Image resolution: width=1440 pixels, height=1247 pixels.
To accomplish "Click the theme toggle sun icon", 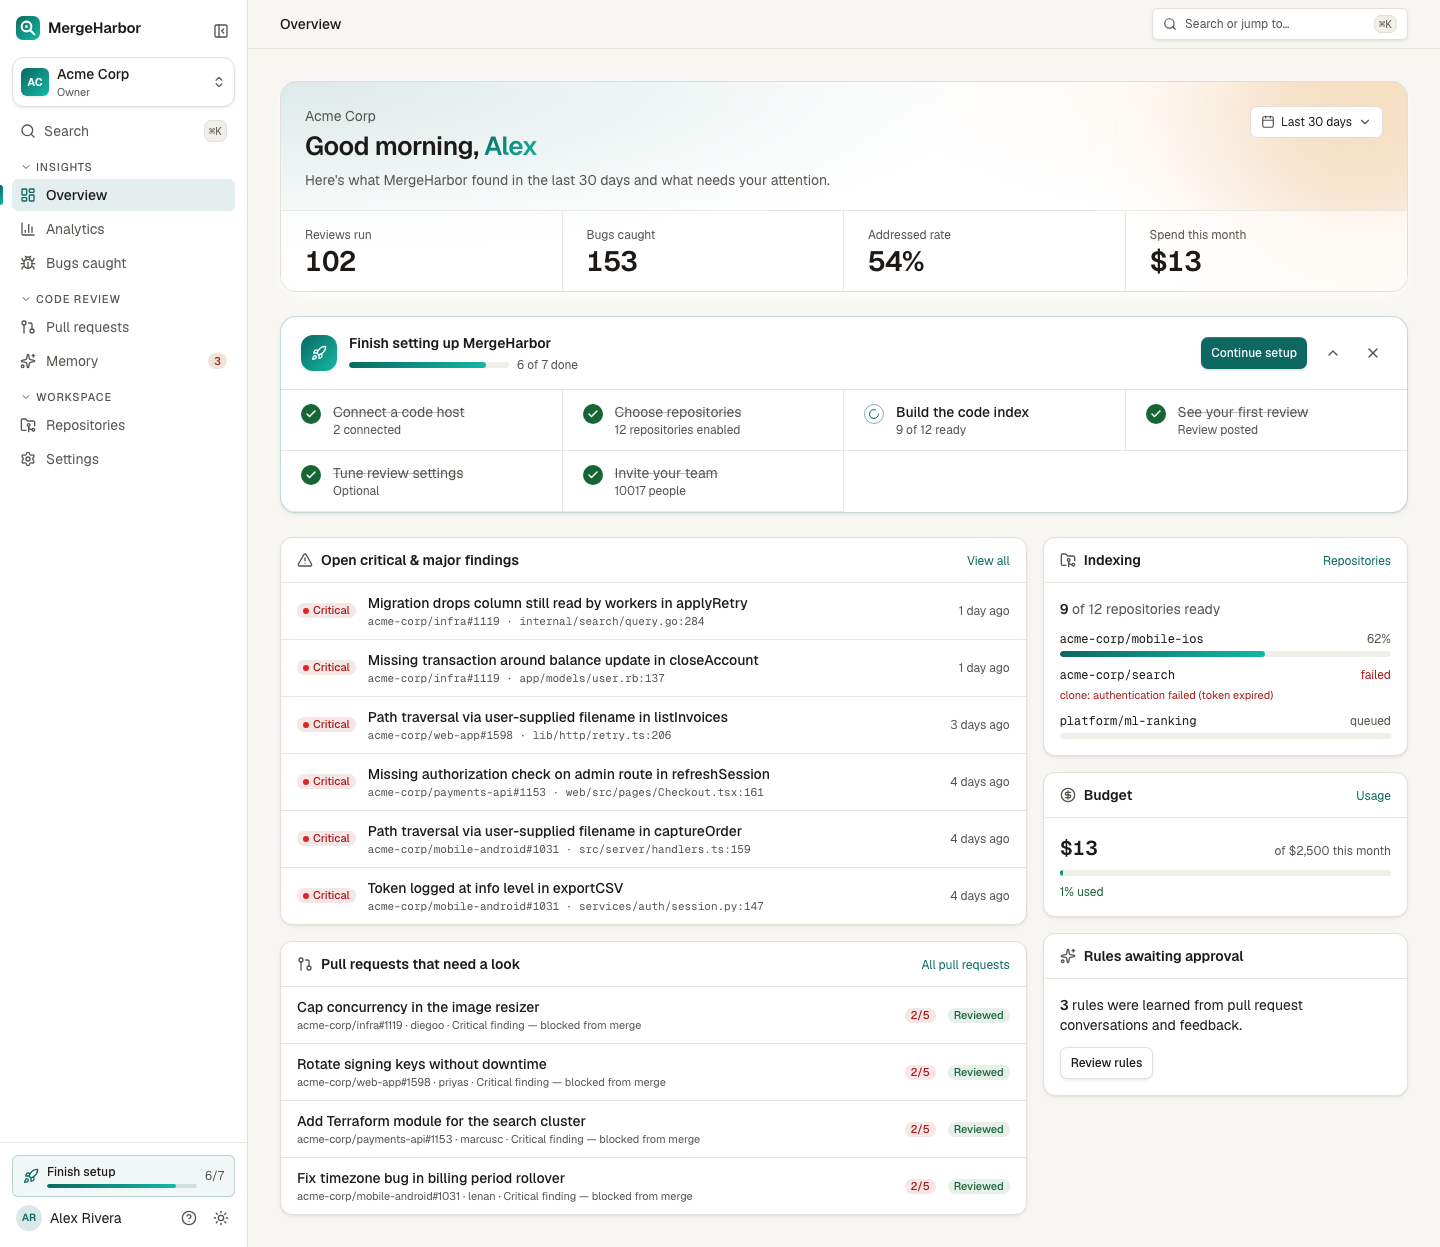I will pos(221,1218).
